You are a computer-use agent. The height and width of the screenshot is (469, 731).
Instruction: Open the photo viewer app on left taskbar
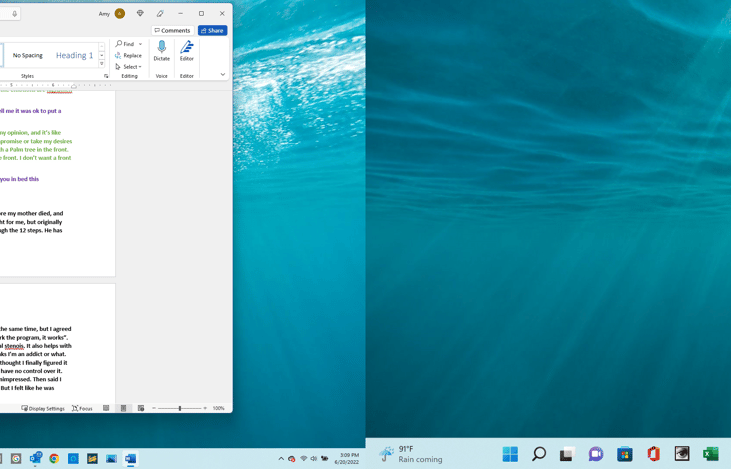[x=111, y=459]
